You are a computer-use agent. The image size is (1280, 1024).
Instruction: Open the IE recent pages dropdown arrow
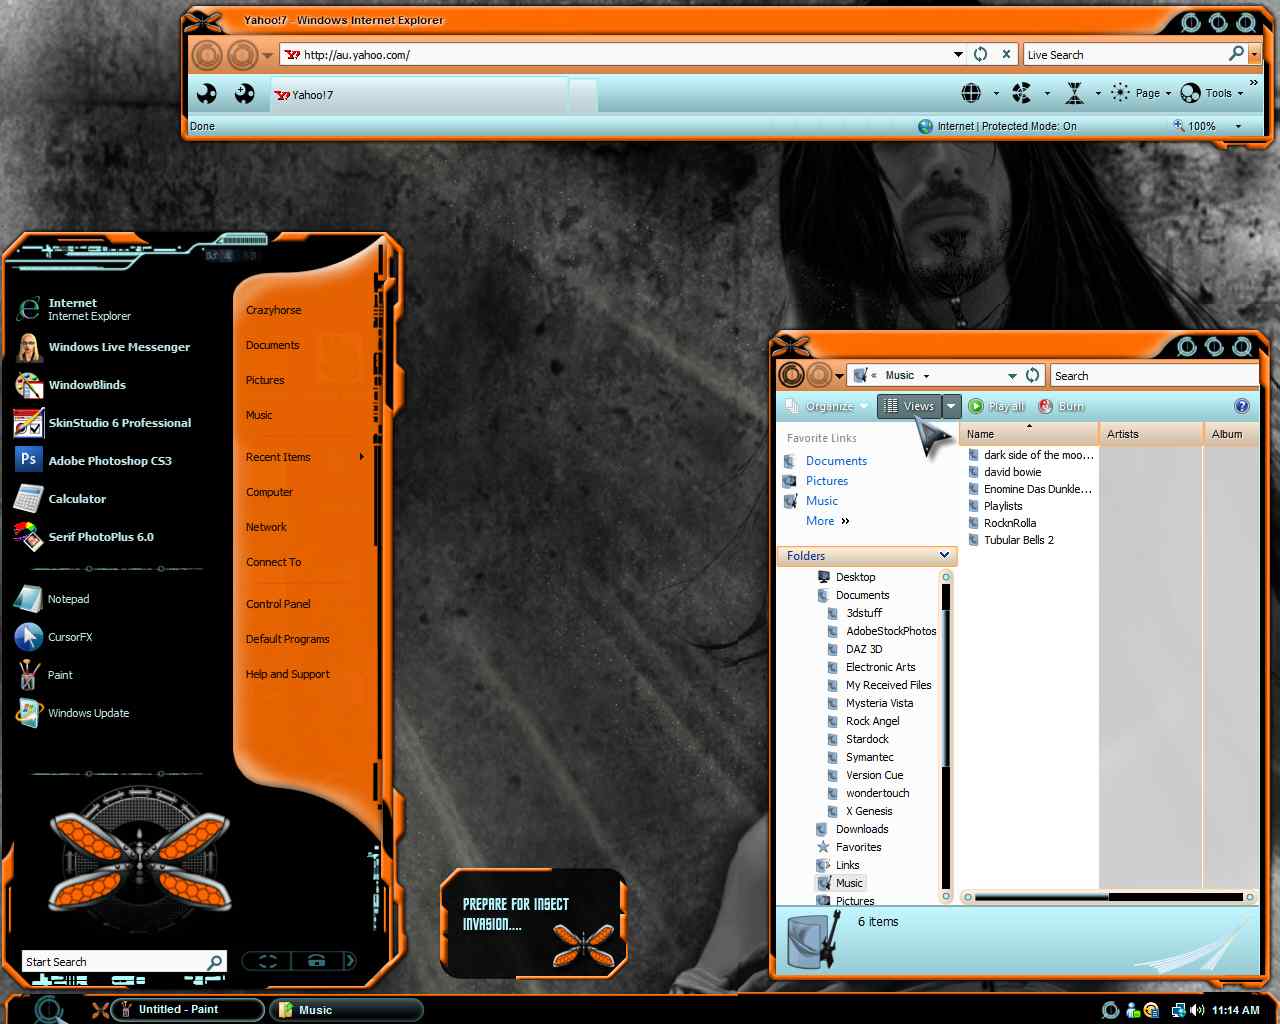tap(267, 56)
